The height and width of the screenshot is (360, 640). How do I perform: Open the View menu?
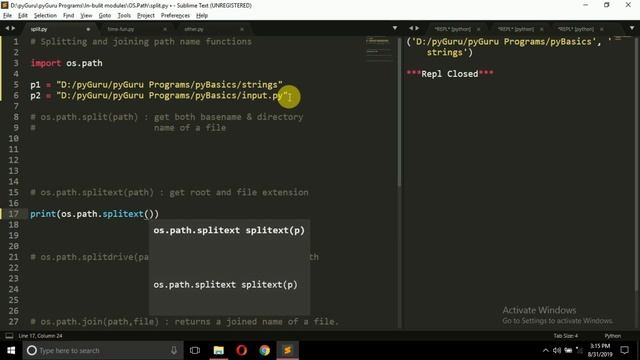tap(86, 16)
